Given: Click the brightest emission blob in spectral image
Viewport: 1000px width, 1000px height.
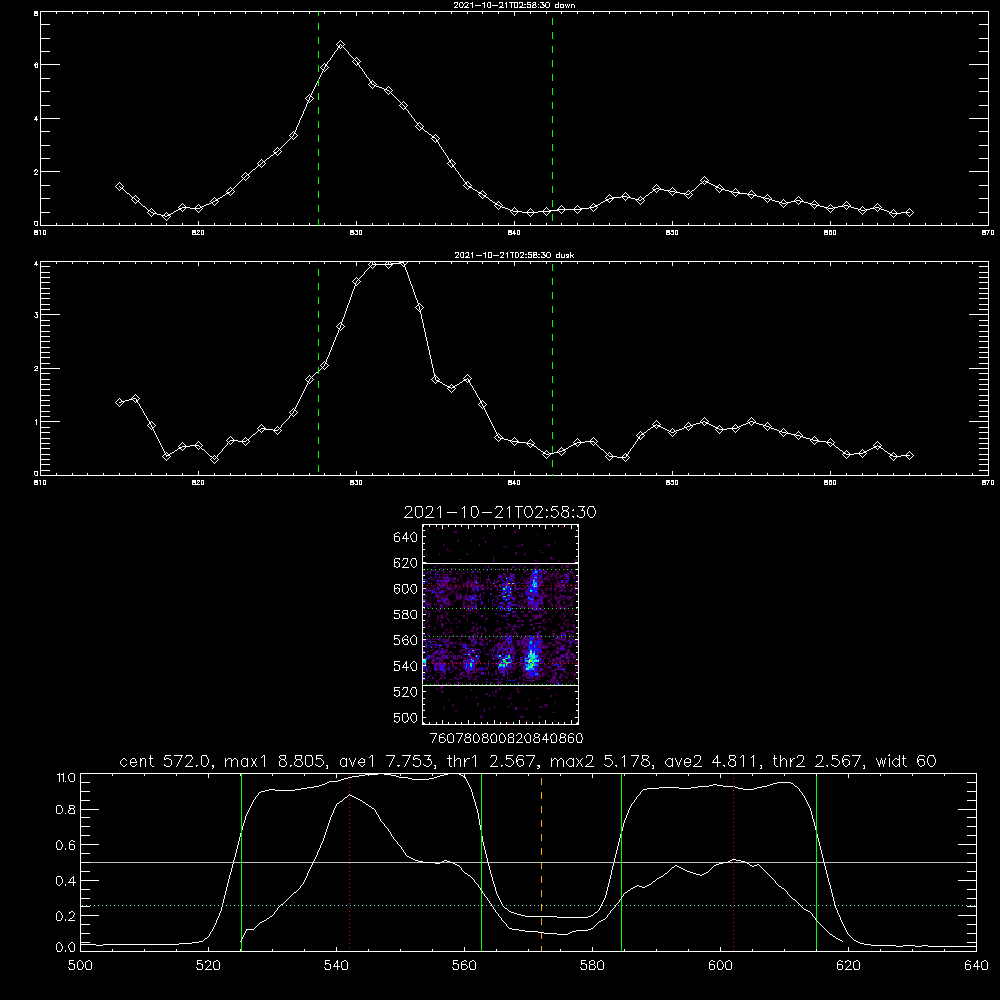Looking at the screenshot, I should tap(531, 661).
